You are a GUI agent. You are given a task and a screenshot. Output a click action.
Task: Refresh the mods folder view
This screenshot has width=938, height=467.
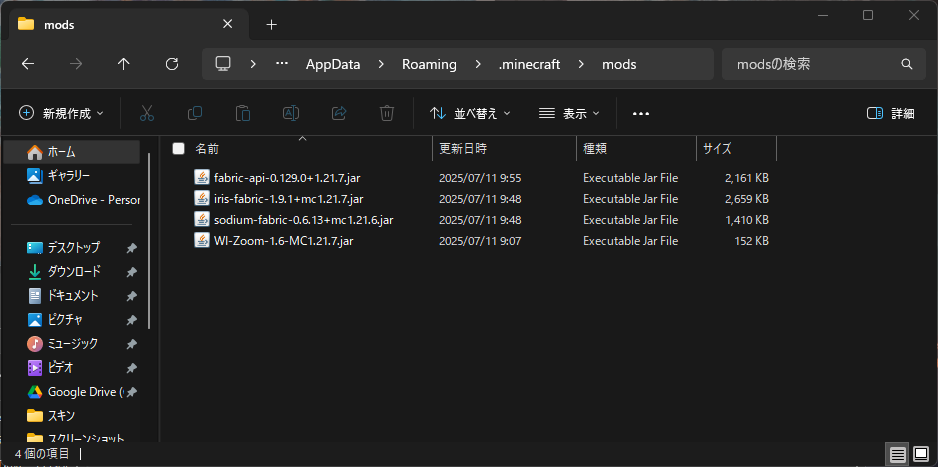pyautogui.click(x=172, y=64)
